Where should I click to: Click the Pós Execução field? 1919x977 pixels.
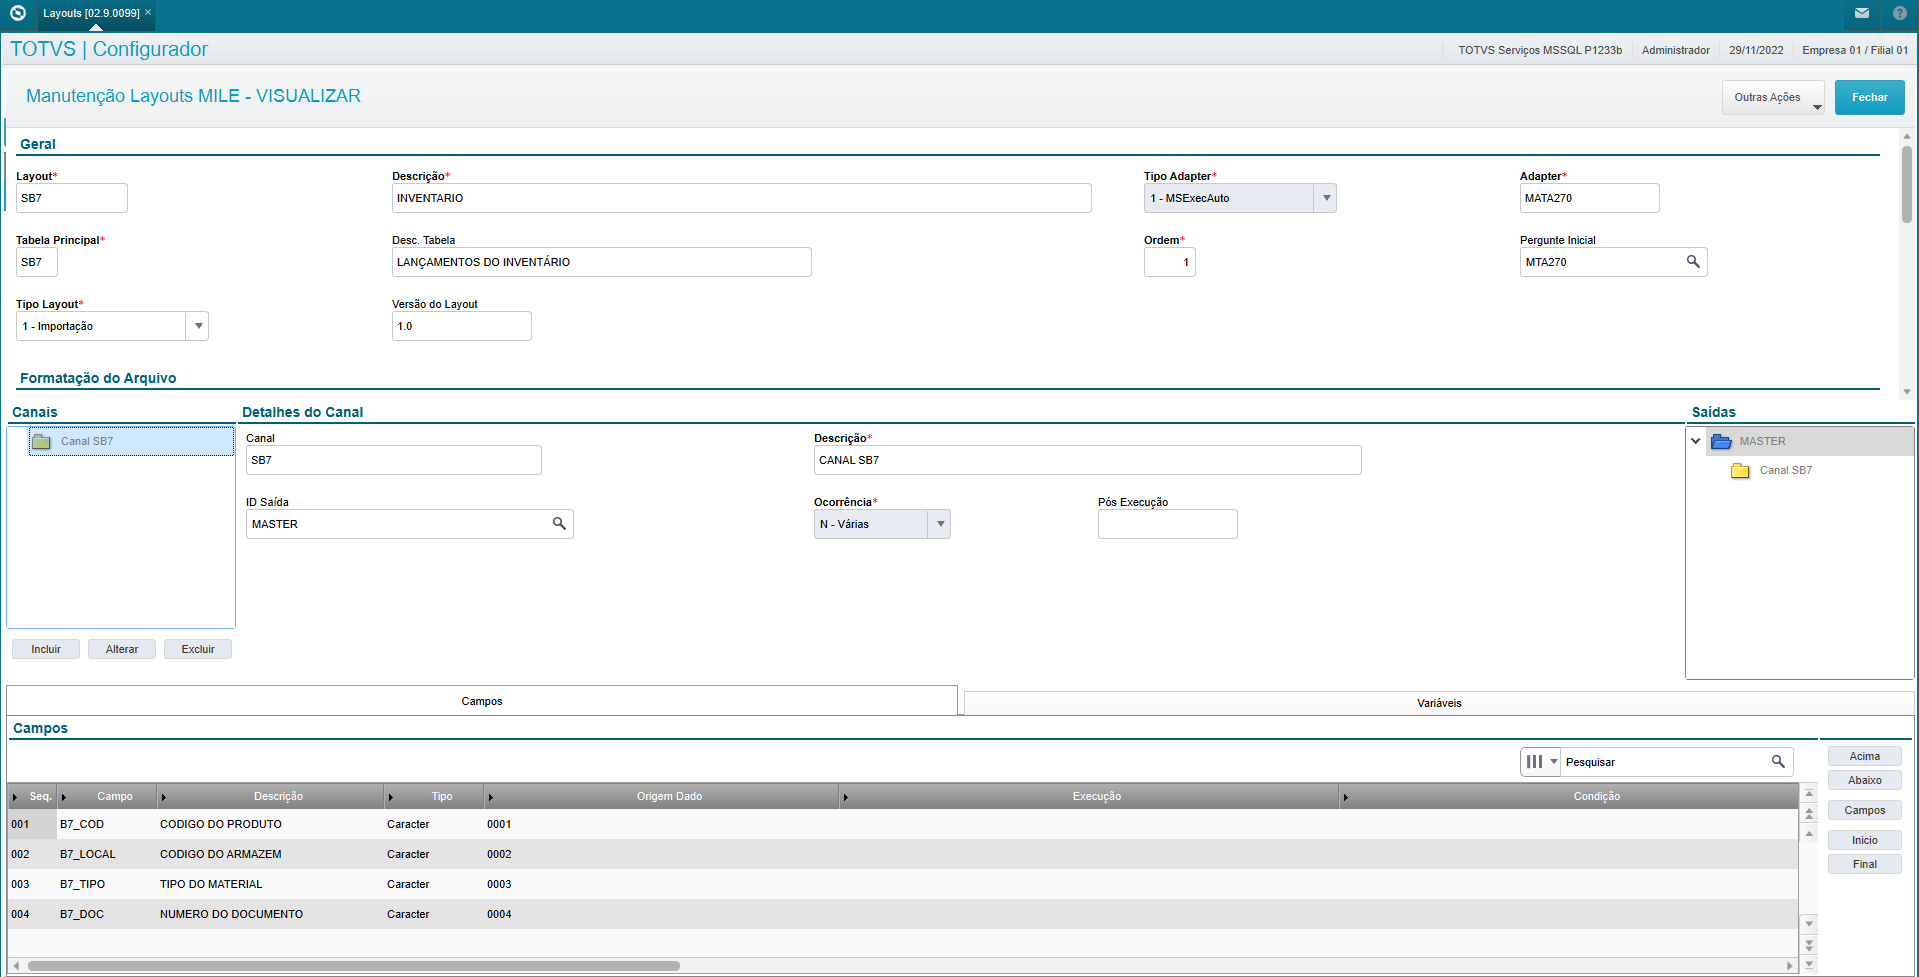pyautogui.click(x=1167, y=524)
